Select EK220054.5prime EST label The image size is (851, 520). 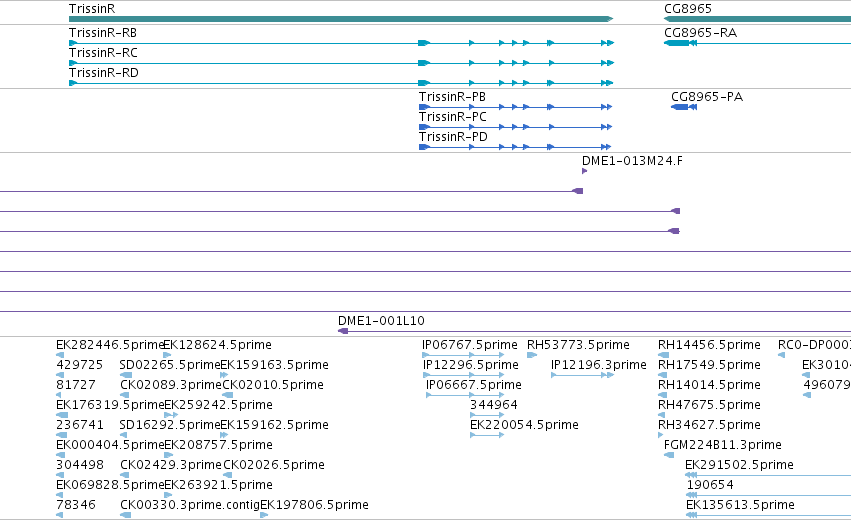pos(524,425)
